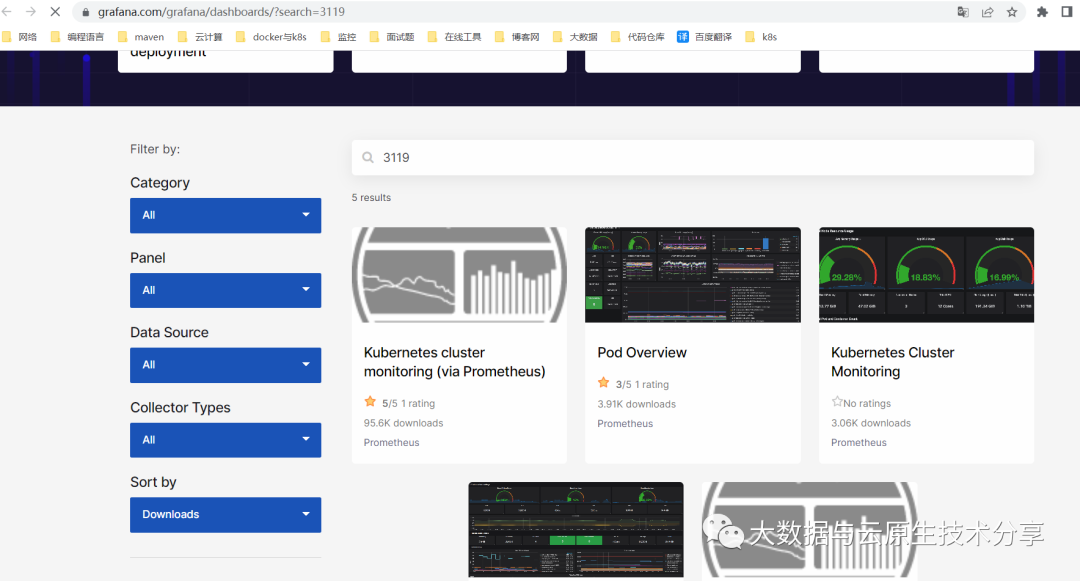The height and width of the screenshot is (581, 1080).
Task: Expand the Collector Types filter dropdown
Action: [x=225, y=440]
